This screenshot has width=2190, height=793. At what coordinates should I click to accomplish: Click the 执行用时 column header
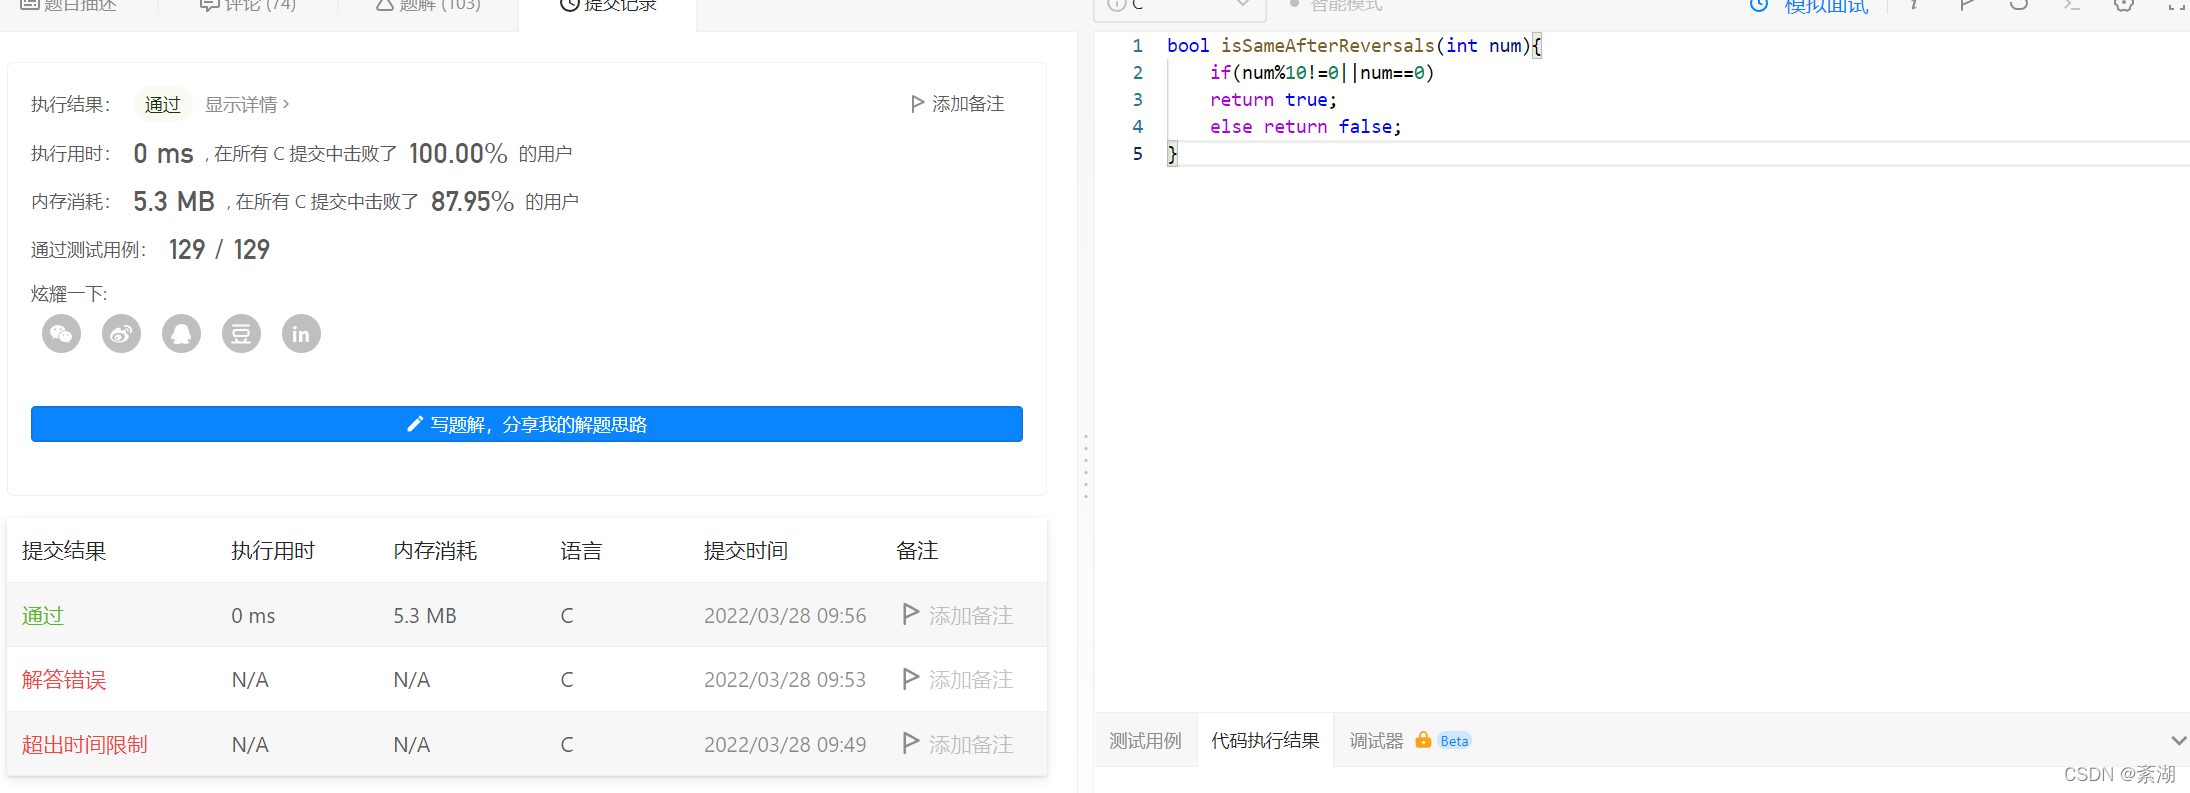273,551
